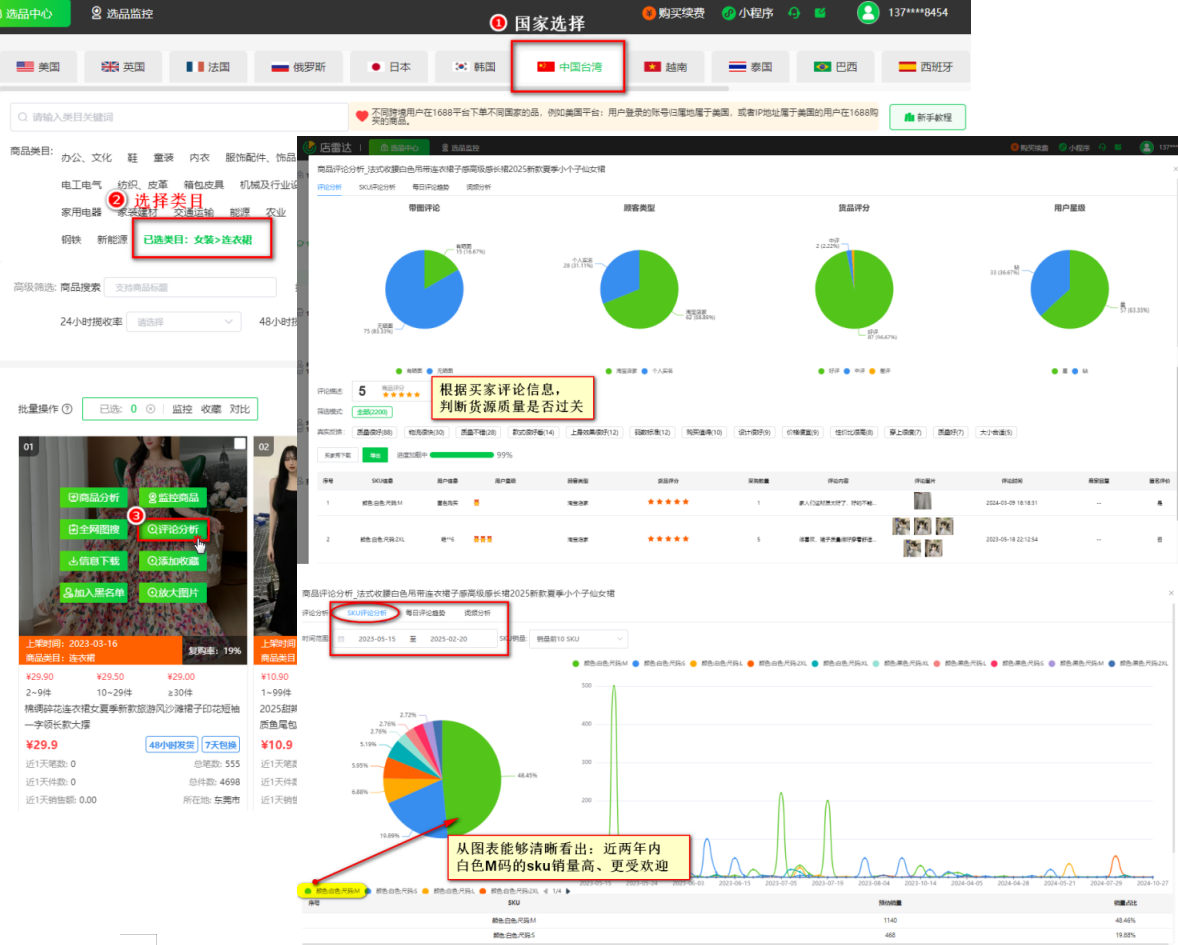Viewport: 1178px width, 945px height.
Task: Click the 新手教程 tutorial button
Action: click(x=927, y=117)
